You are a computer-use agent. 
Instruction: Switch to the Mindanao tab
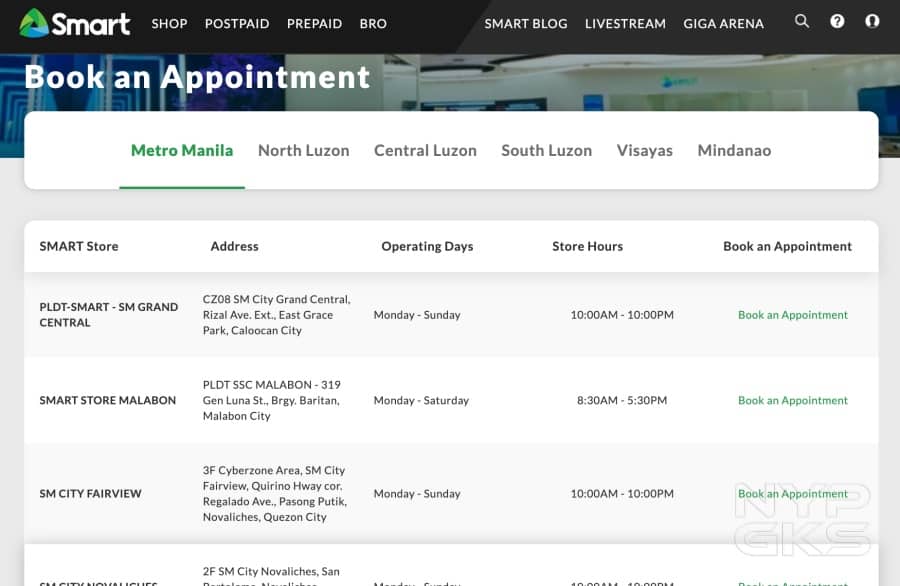pyautogui.click(x=734, y=150)
